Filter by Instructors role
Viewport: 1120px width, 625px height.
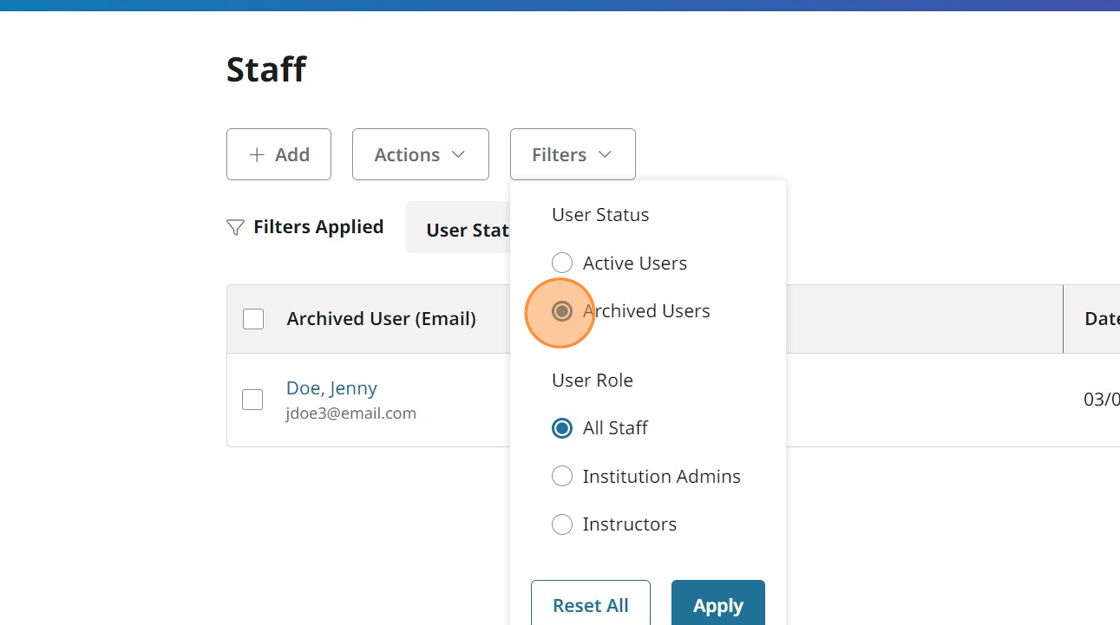pos(562,524)
